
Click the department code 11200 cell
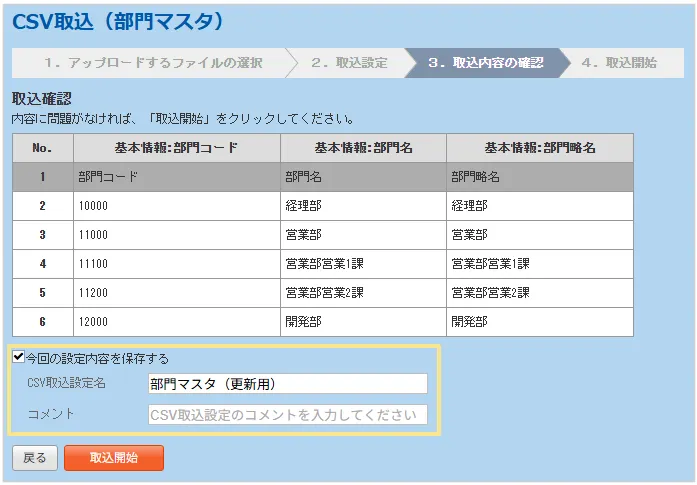tap(176, 293)
